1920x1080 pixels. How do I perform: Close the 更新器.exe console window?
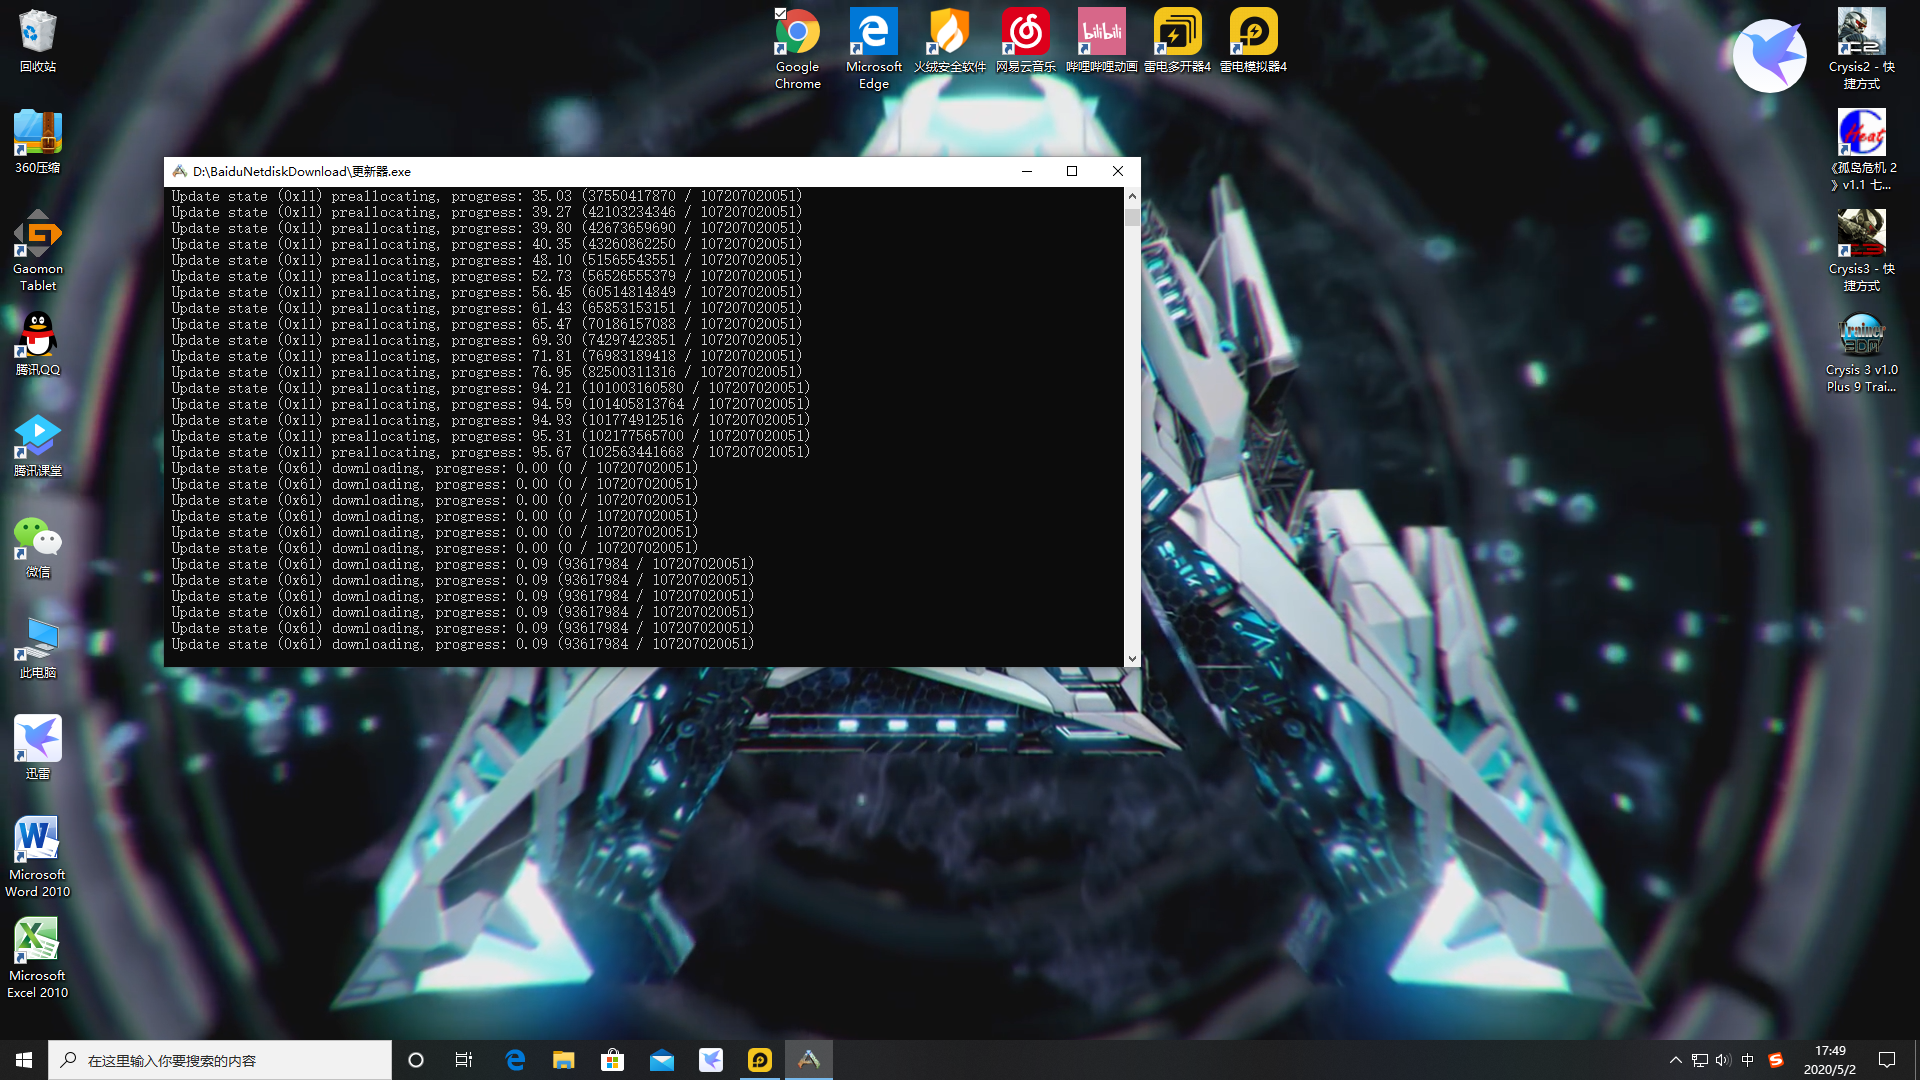pyautogui.click(x=1118, y=171)
